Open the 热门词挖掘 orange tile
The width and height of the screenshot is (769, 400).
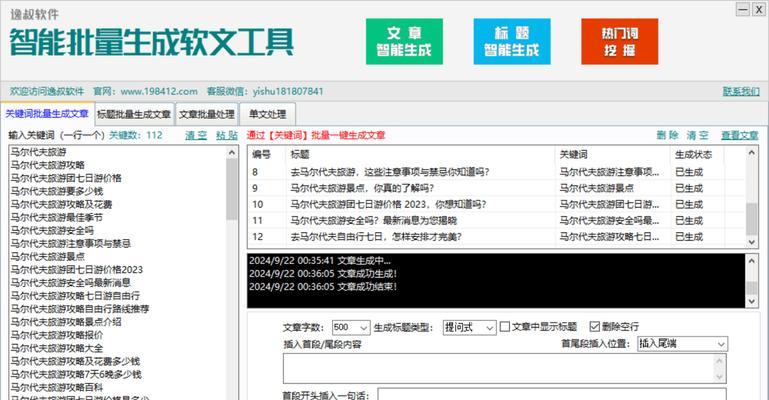click(619, 42)
